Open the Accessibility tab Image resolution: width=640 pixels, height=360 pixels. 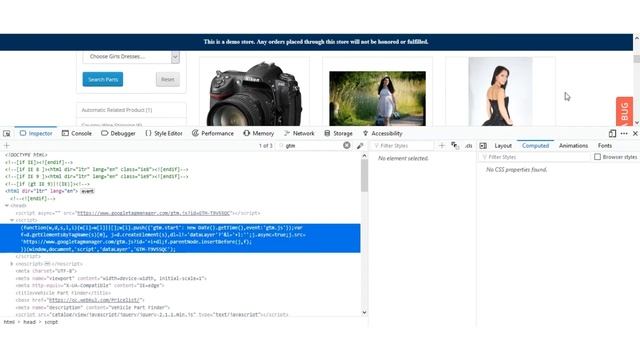tap(382, 133)
